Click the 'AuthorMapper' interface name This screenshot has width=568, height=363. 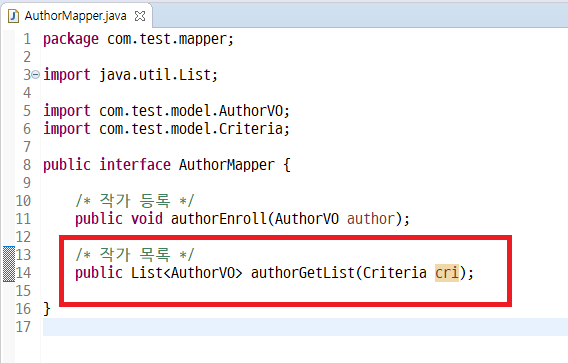pos(227,165)
